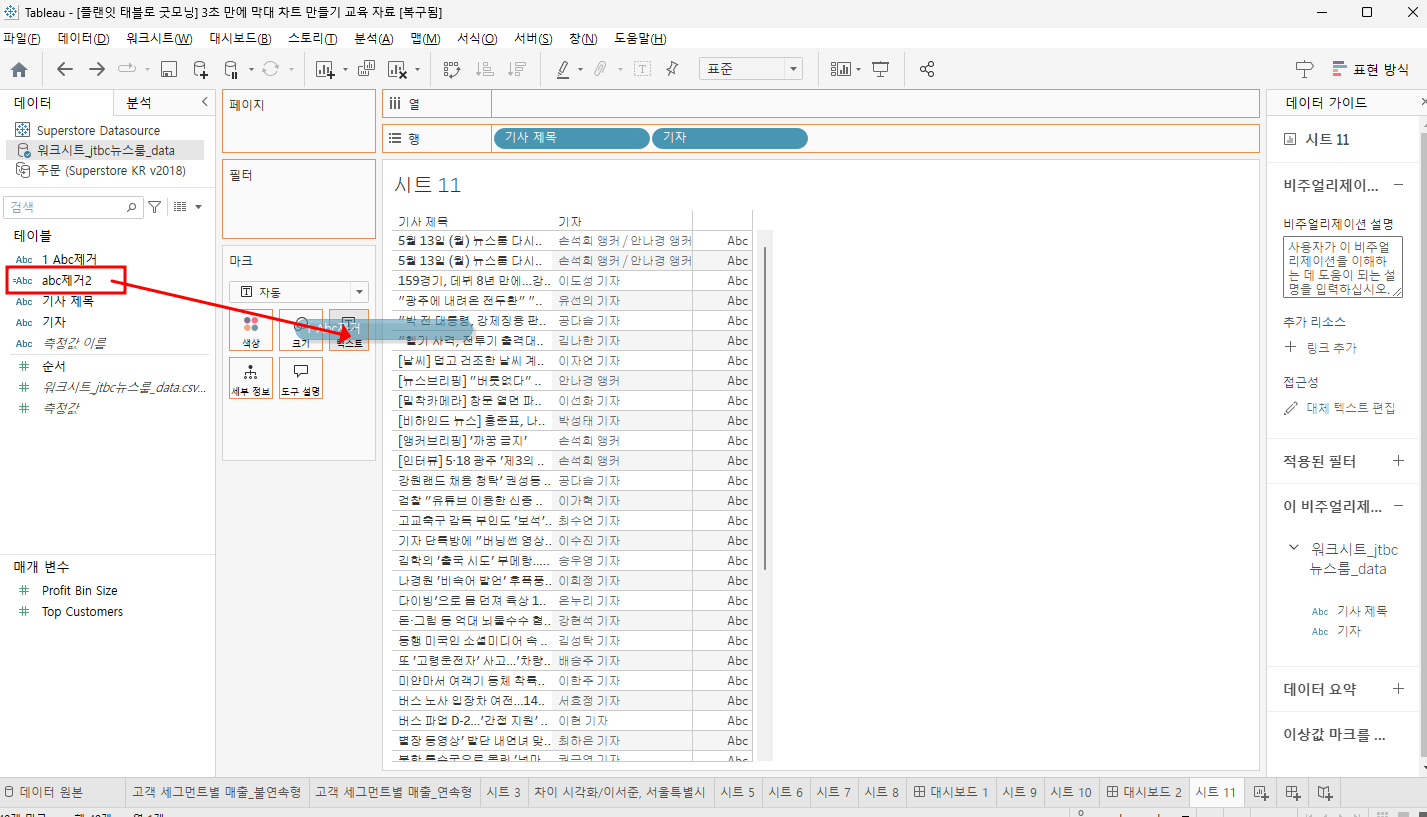Create new dashboard from bottom tab icon

[x=1293, y=792]
